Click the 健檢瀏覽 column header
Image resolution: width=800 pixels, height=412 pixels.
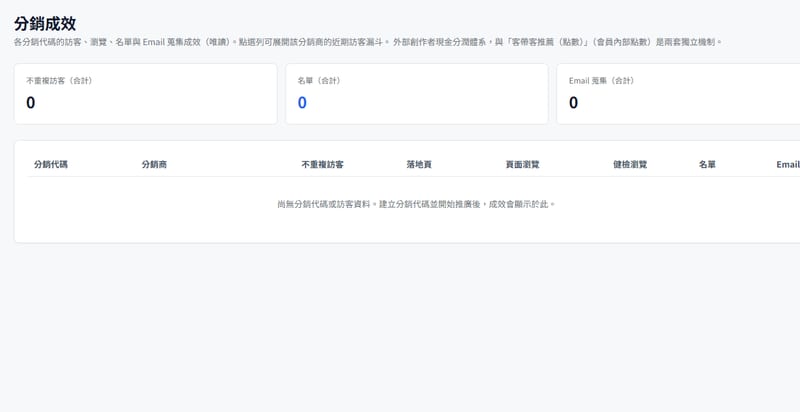point(630,165)
